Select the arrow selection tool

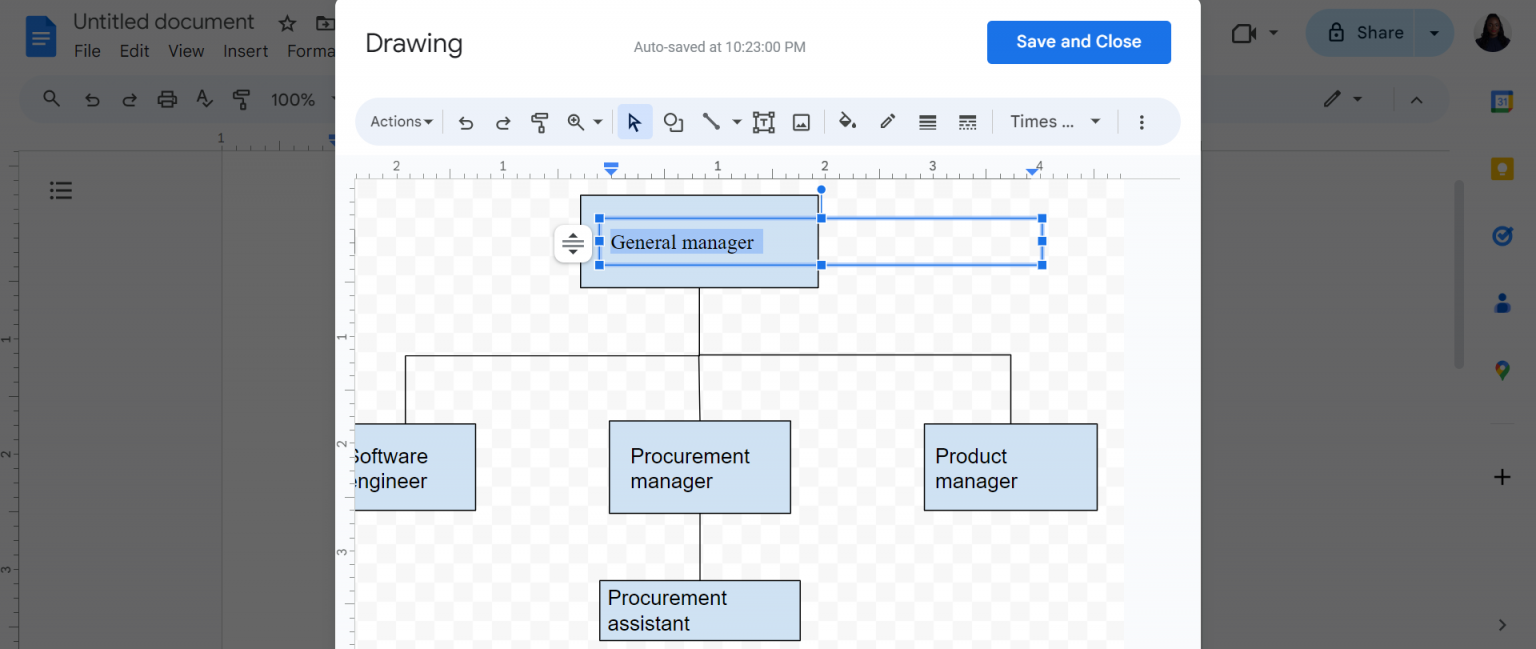635,121
